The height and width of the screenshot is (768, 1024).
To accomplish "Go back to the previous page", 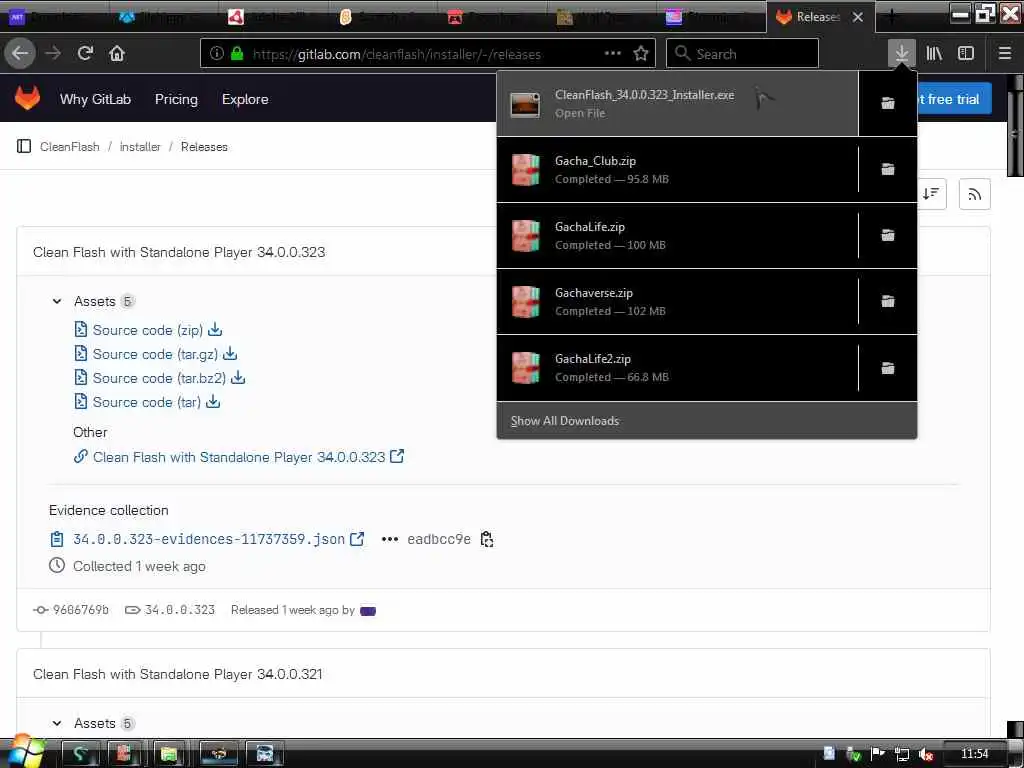I will click(x=20, y=54).
